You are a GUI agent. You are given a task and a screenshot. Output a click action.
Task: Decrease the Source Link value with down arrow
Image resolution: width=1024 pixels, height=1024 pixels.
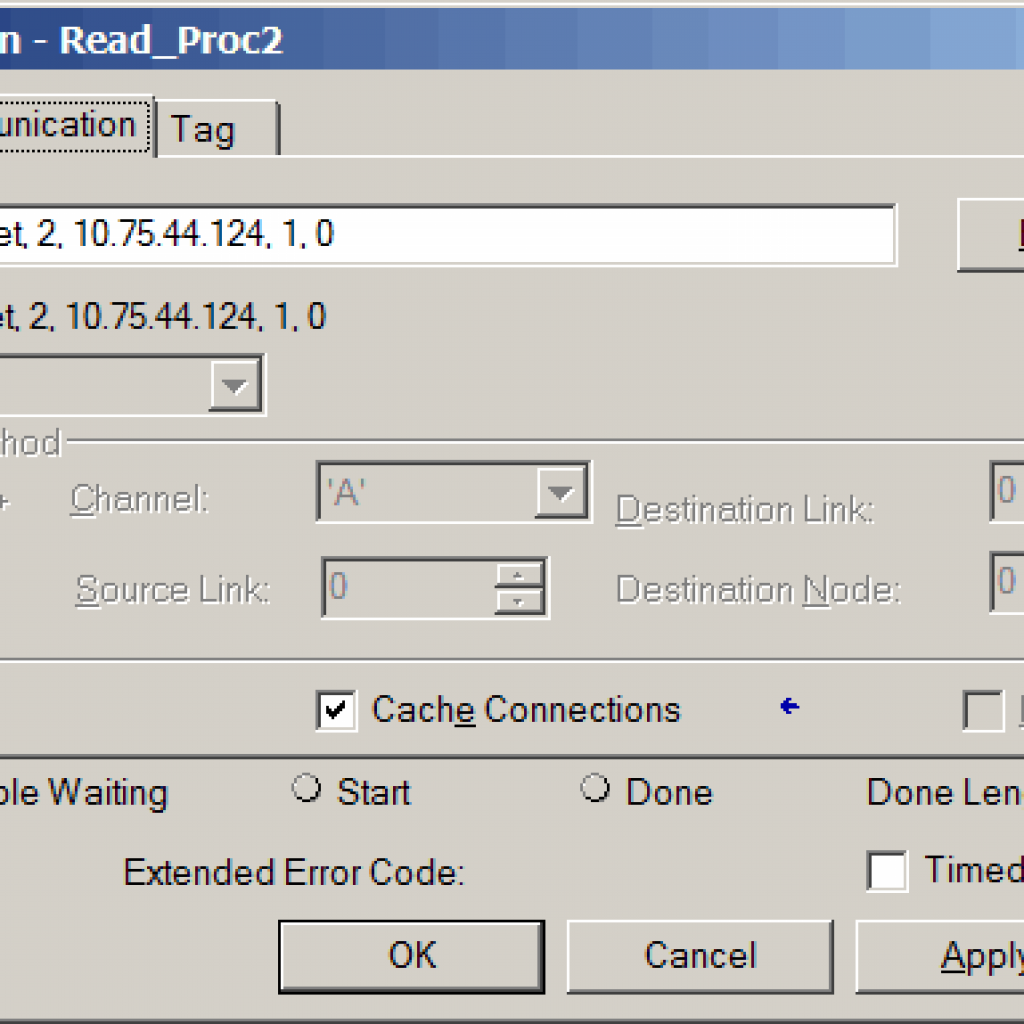coord(519,601)
